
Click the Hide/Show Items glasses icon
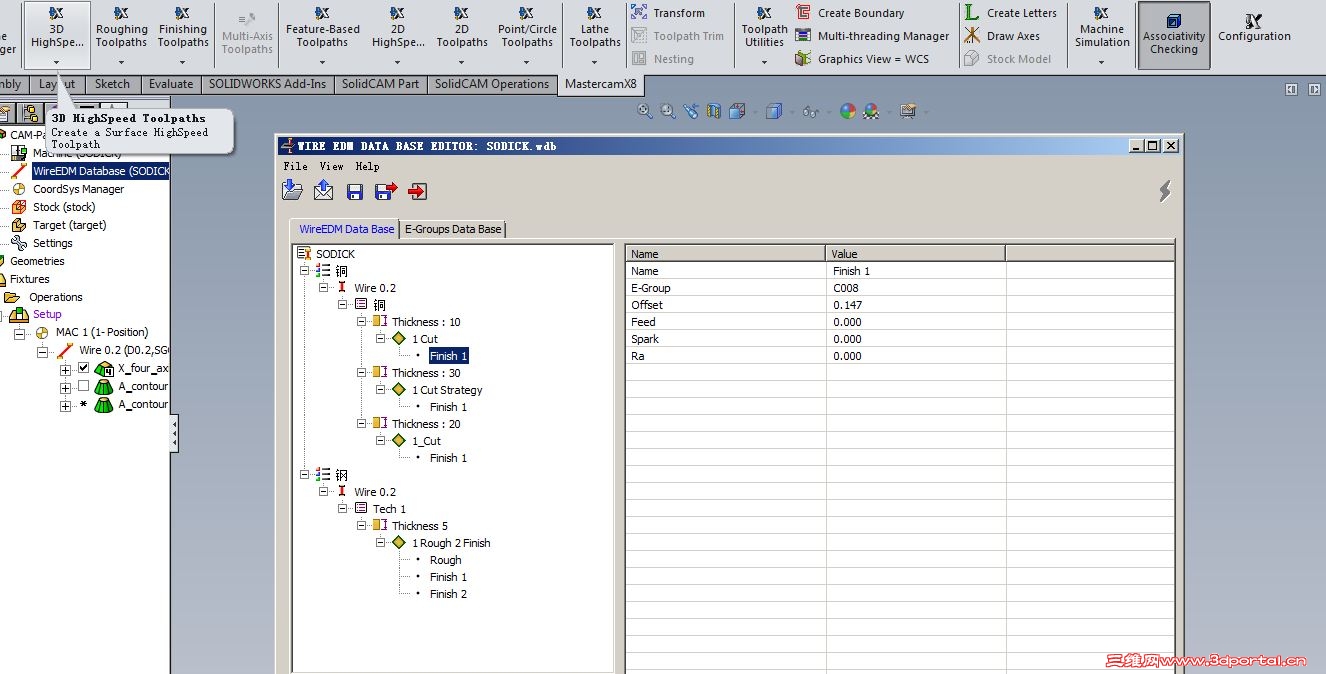pos(810,111)
